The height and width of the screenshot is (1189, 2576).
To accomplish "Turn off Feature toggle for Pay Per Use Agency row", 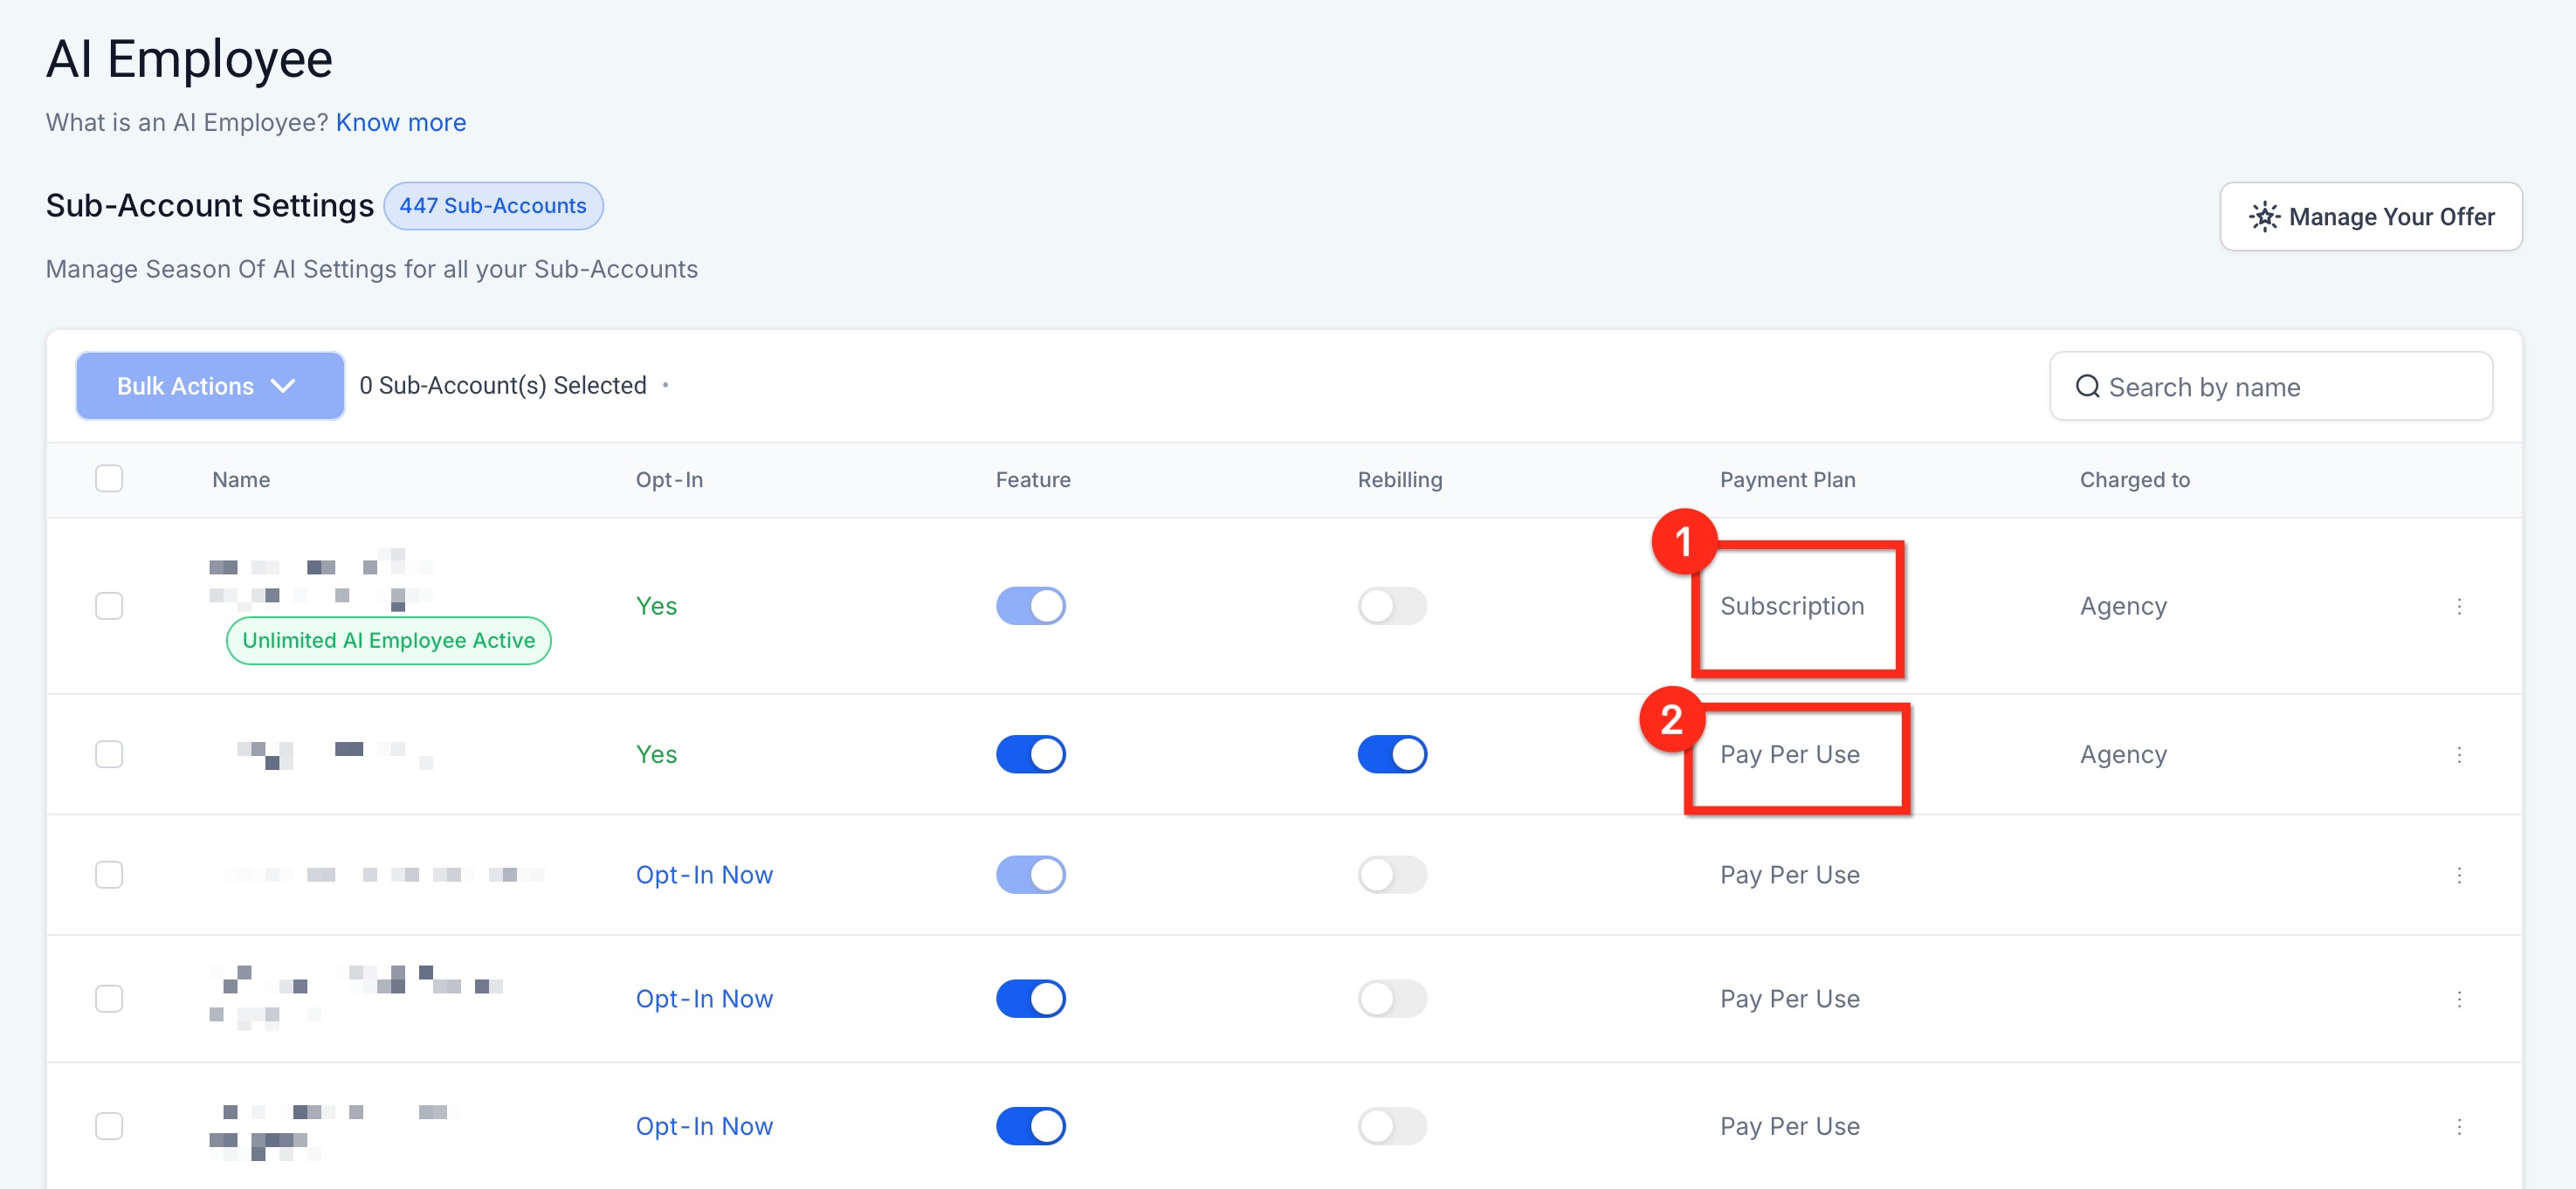I will pyautogui.click(x=1030, y=755).
